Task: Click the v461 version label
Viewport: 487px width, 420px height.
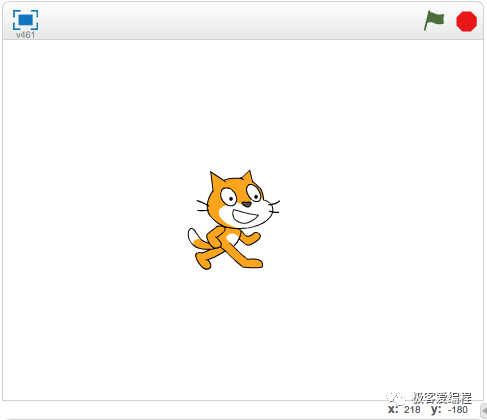Action: (x=25, y=35)
